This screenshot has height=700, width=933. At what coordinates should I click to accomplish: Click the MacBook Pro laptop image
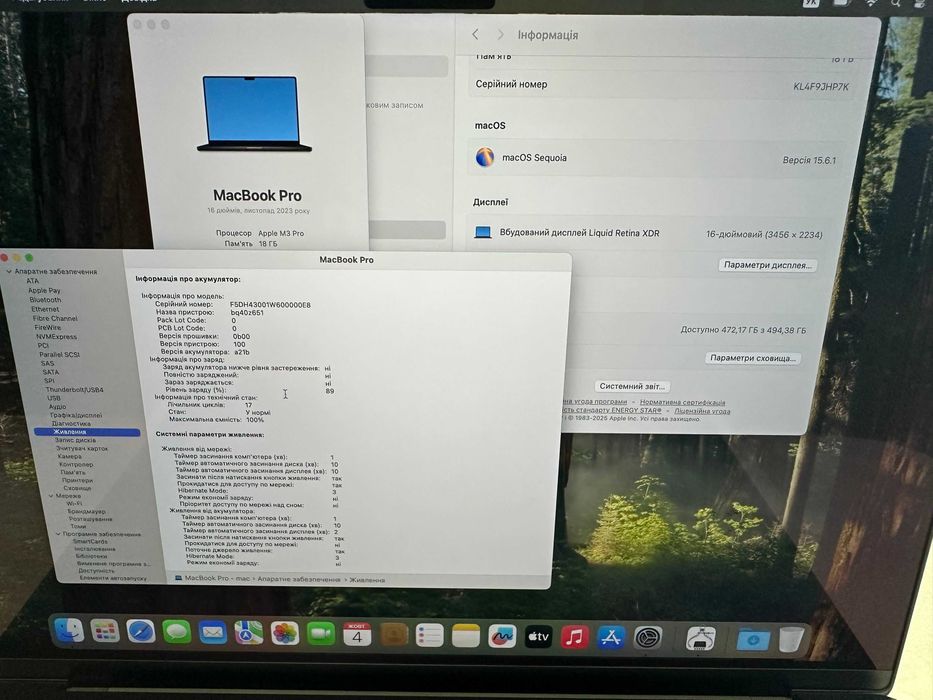253,113
